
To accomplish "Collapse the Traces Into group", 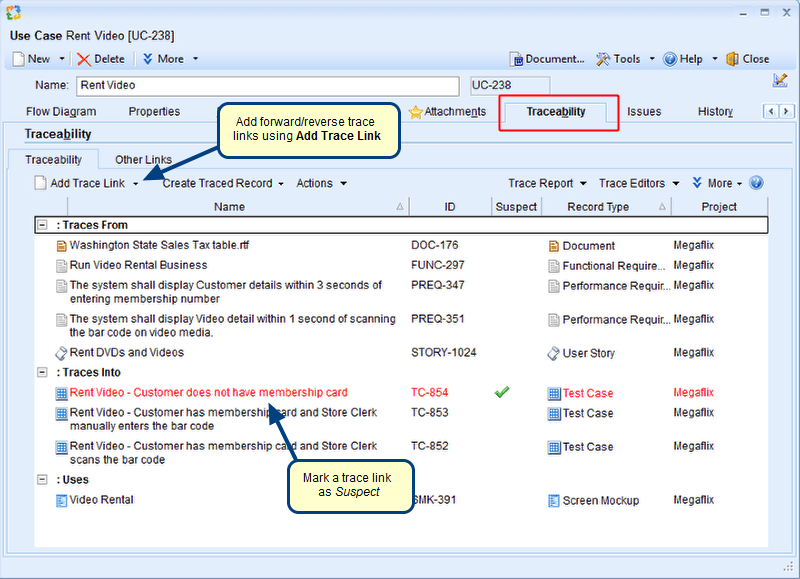I will click(x=42, y=373).
